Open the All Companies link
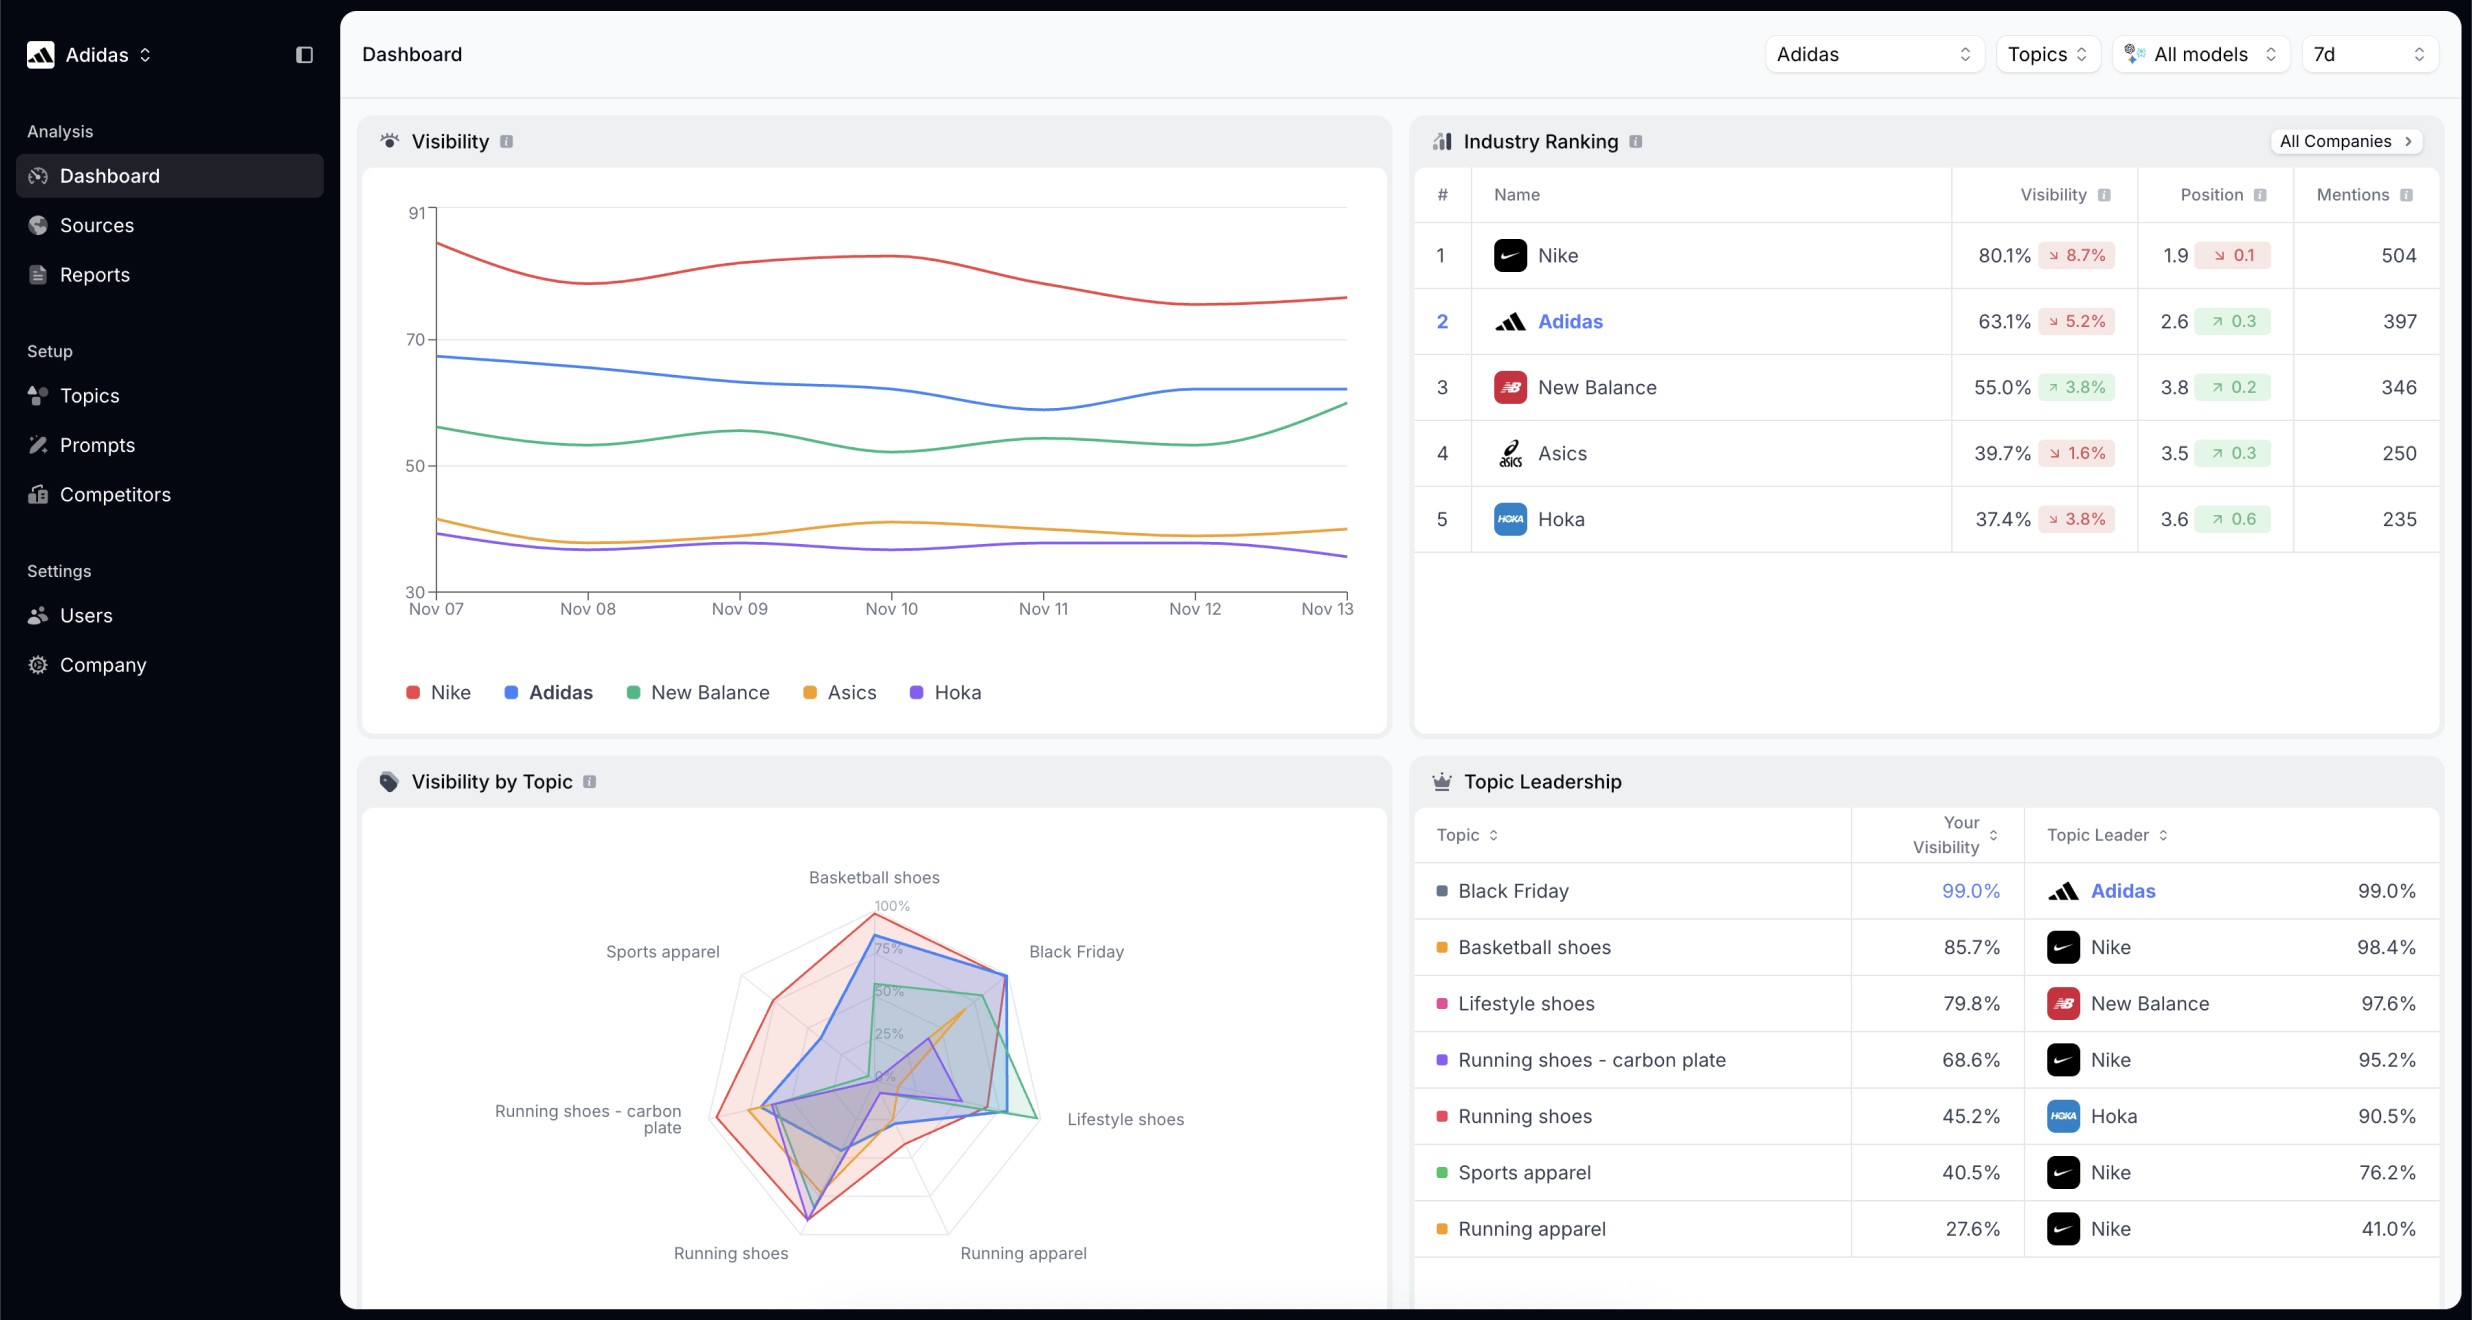The width and height of the screenshot is (2472, 1320). click(x=2346, y=142)
